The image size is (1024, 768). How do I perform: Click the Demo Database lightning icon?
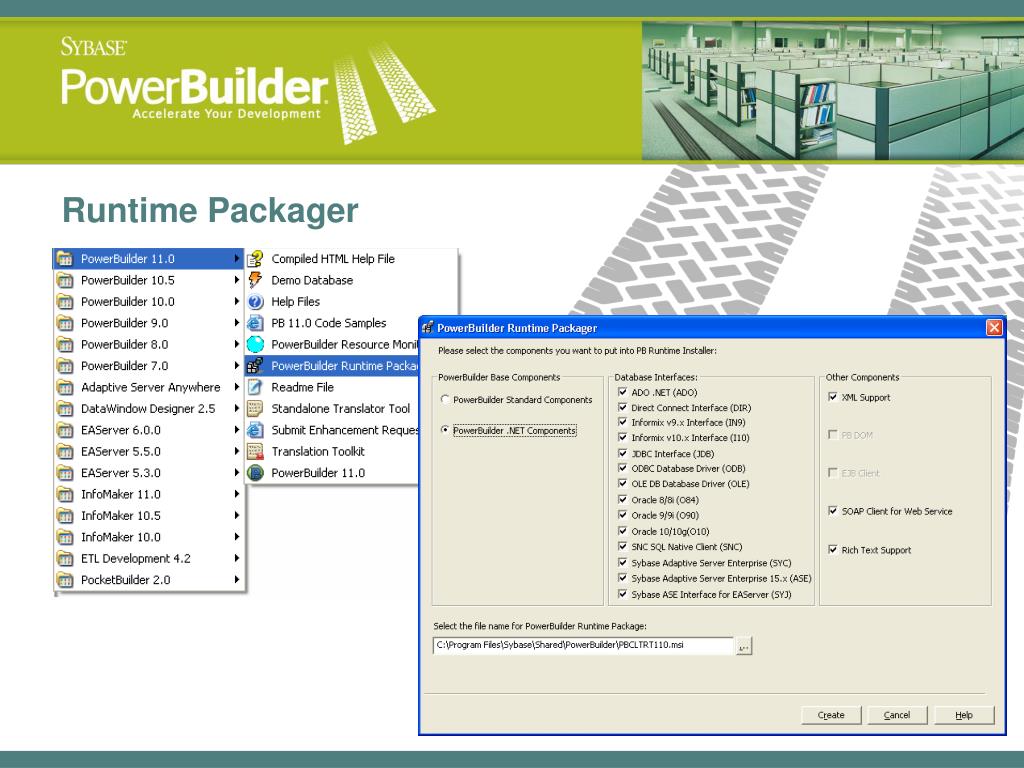pos(255,280)
